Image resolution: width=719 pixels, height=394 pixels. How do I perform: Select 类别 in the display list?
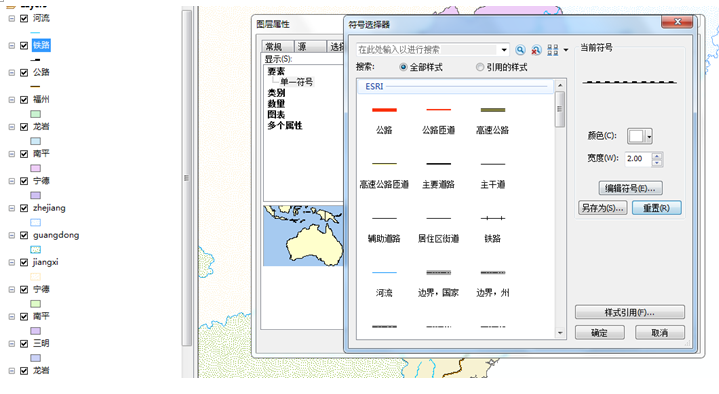[276, 93]
